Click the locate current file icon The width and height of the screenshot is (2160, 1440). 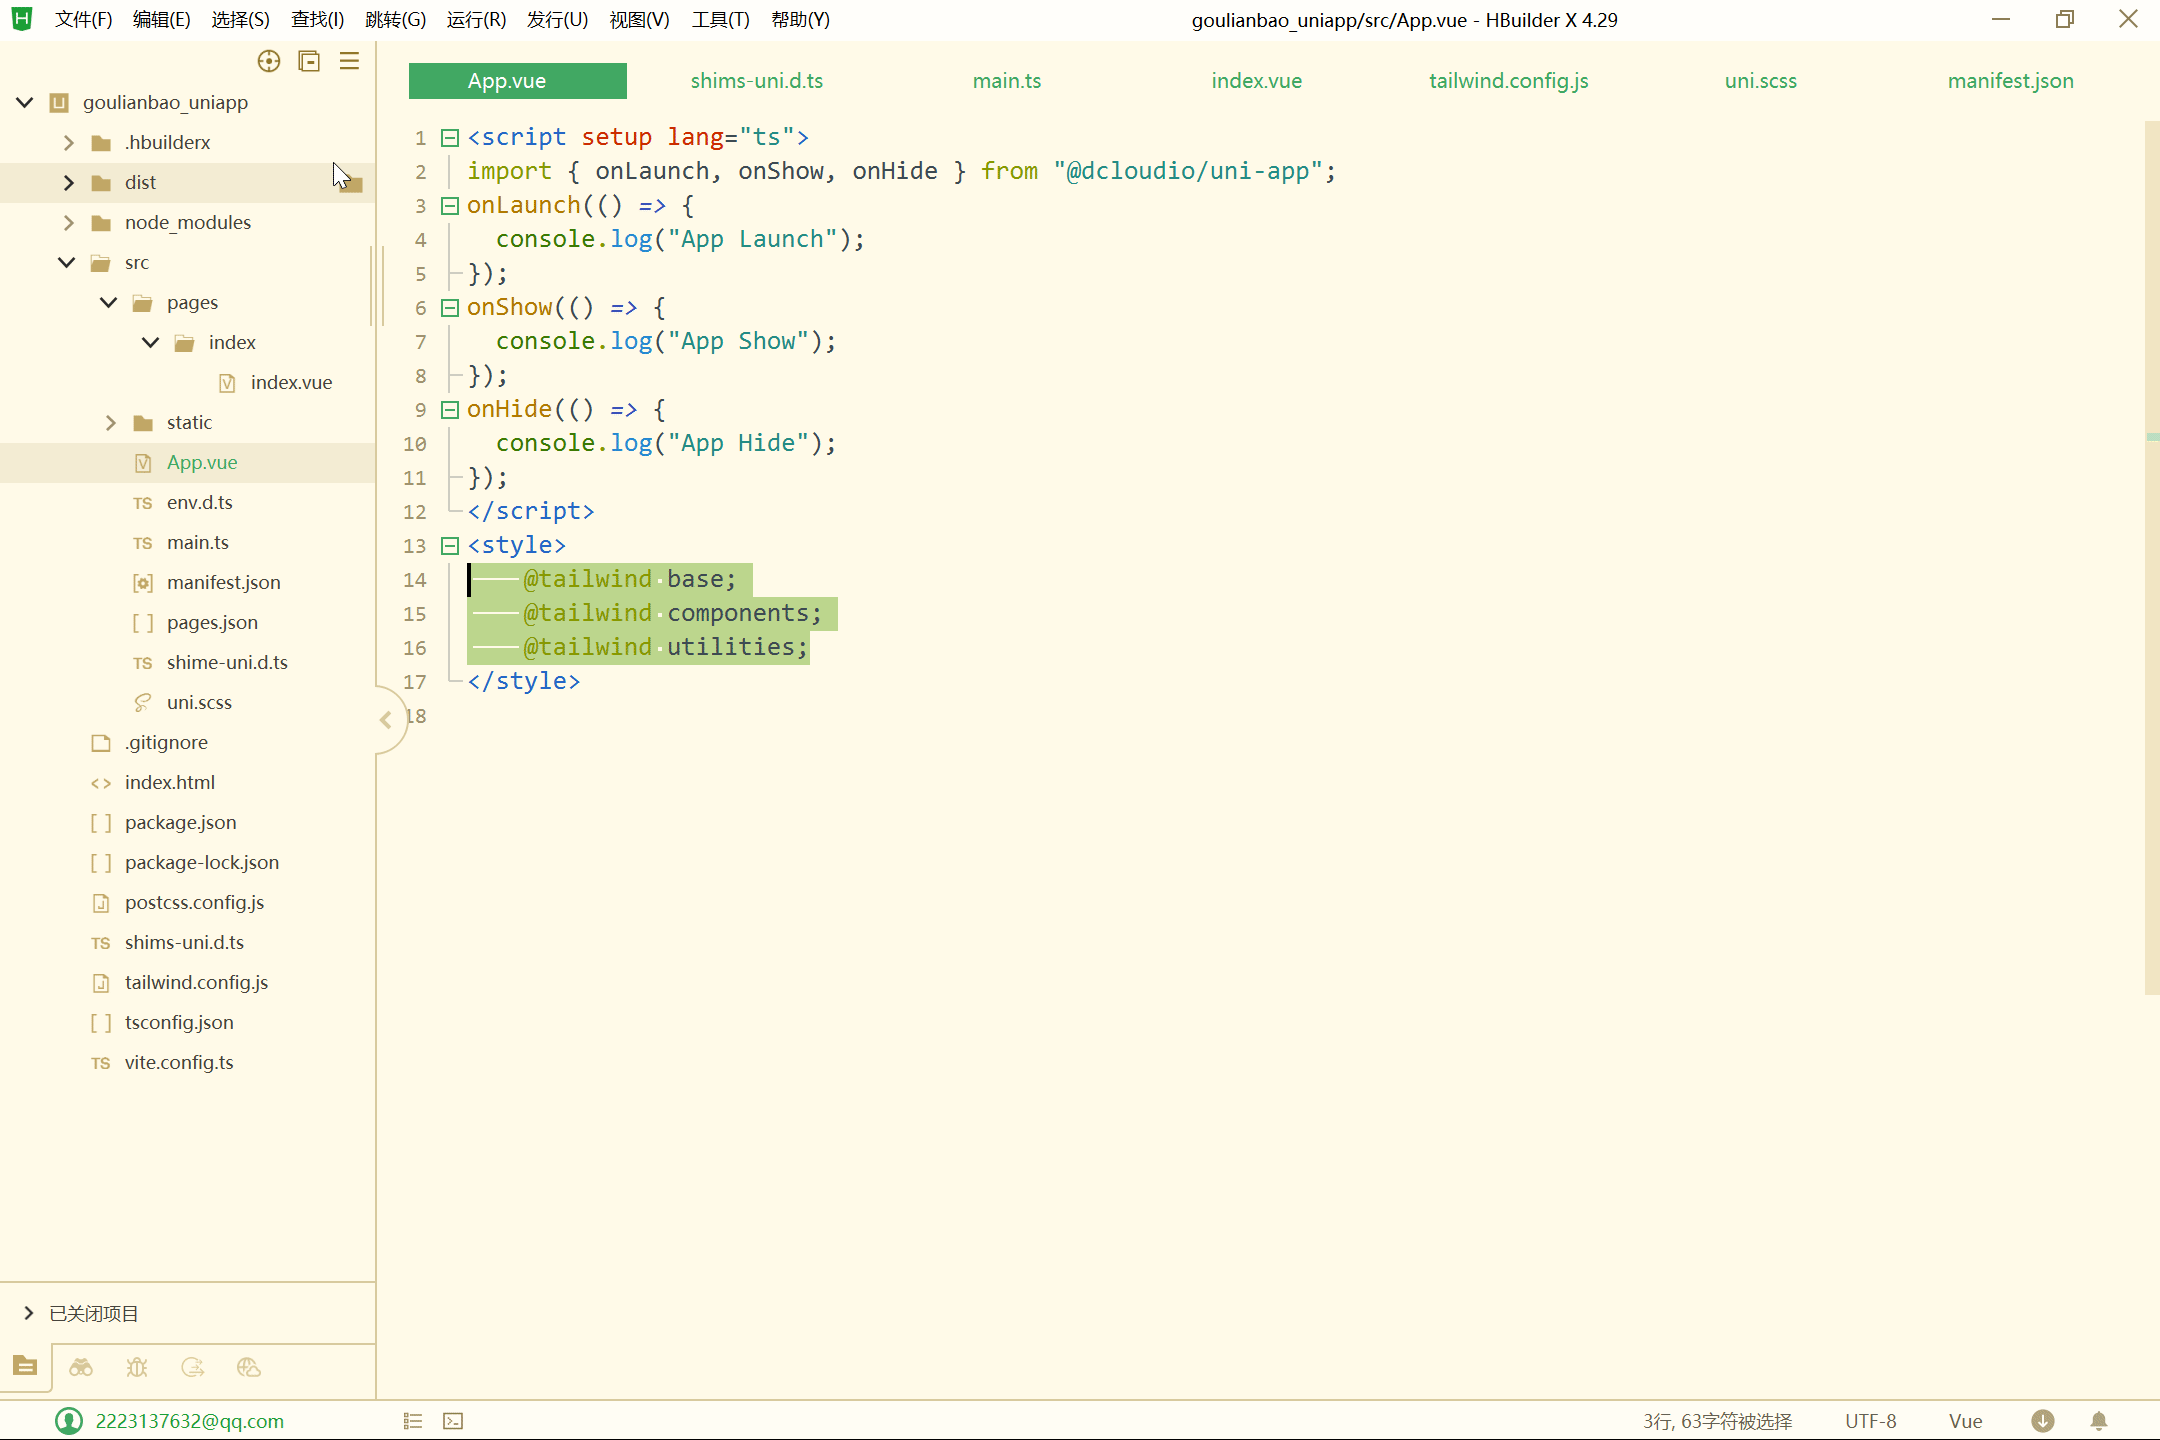coord(268,61)
